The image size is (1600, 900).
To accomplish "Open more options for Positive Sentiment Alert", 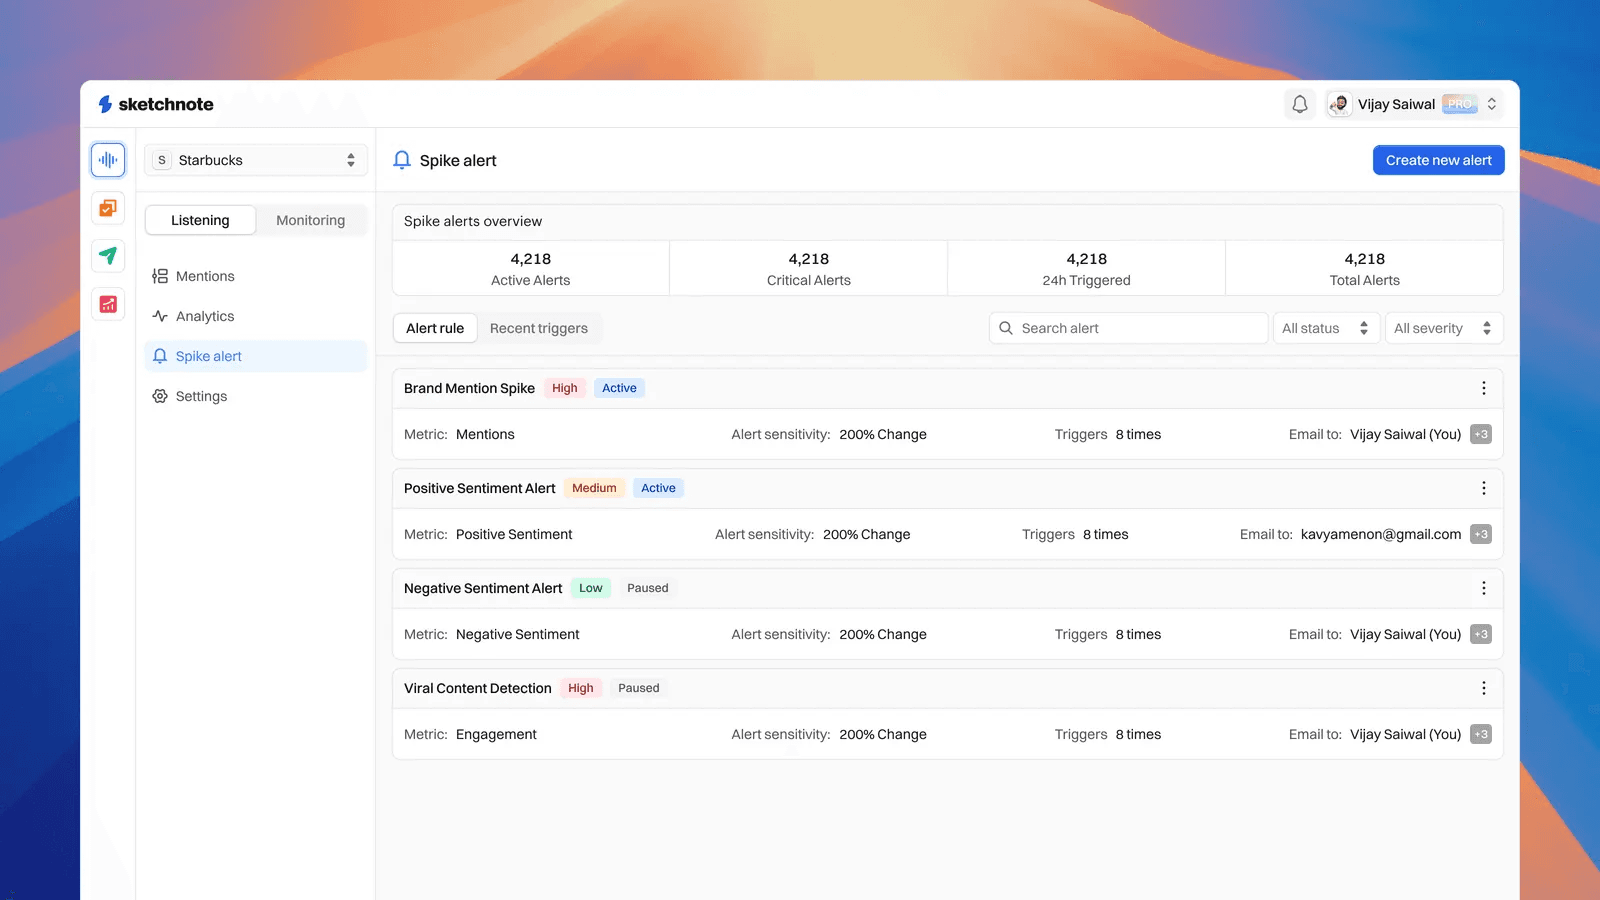I will [x=1484, y=488].
